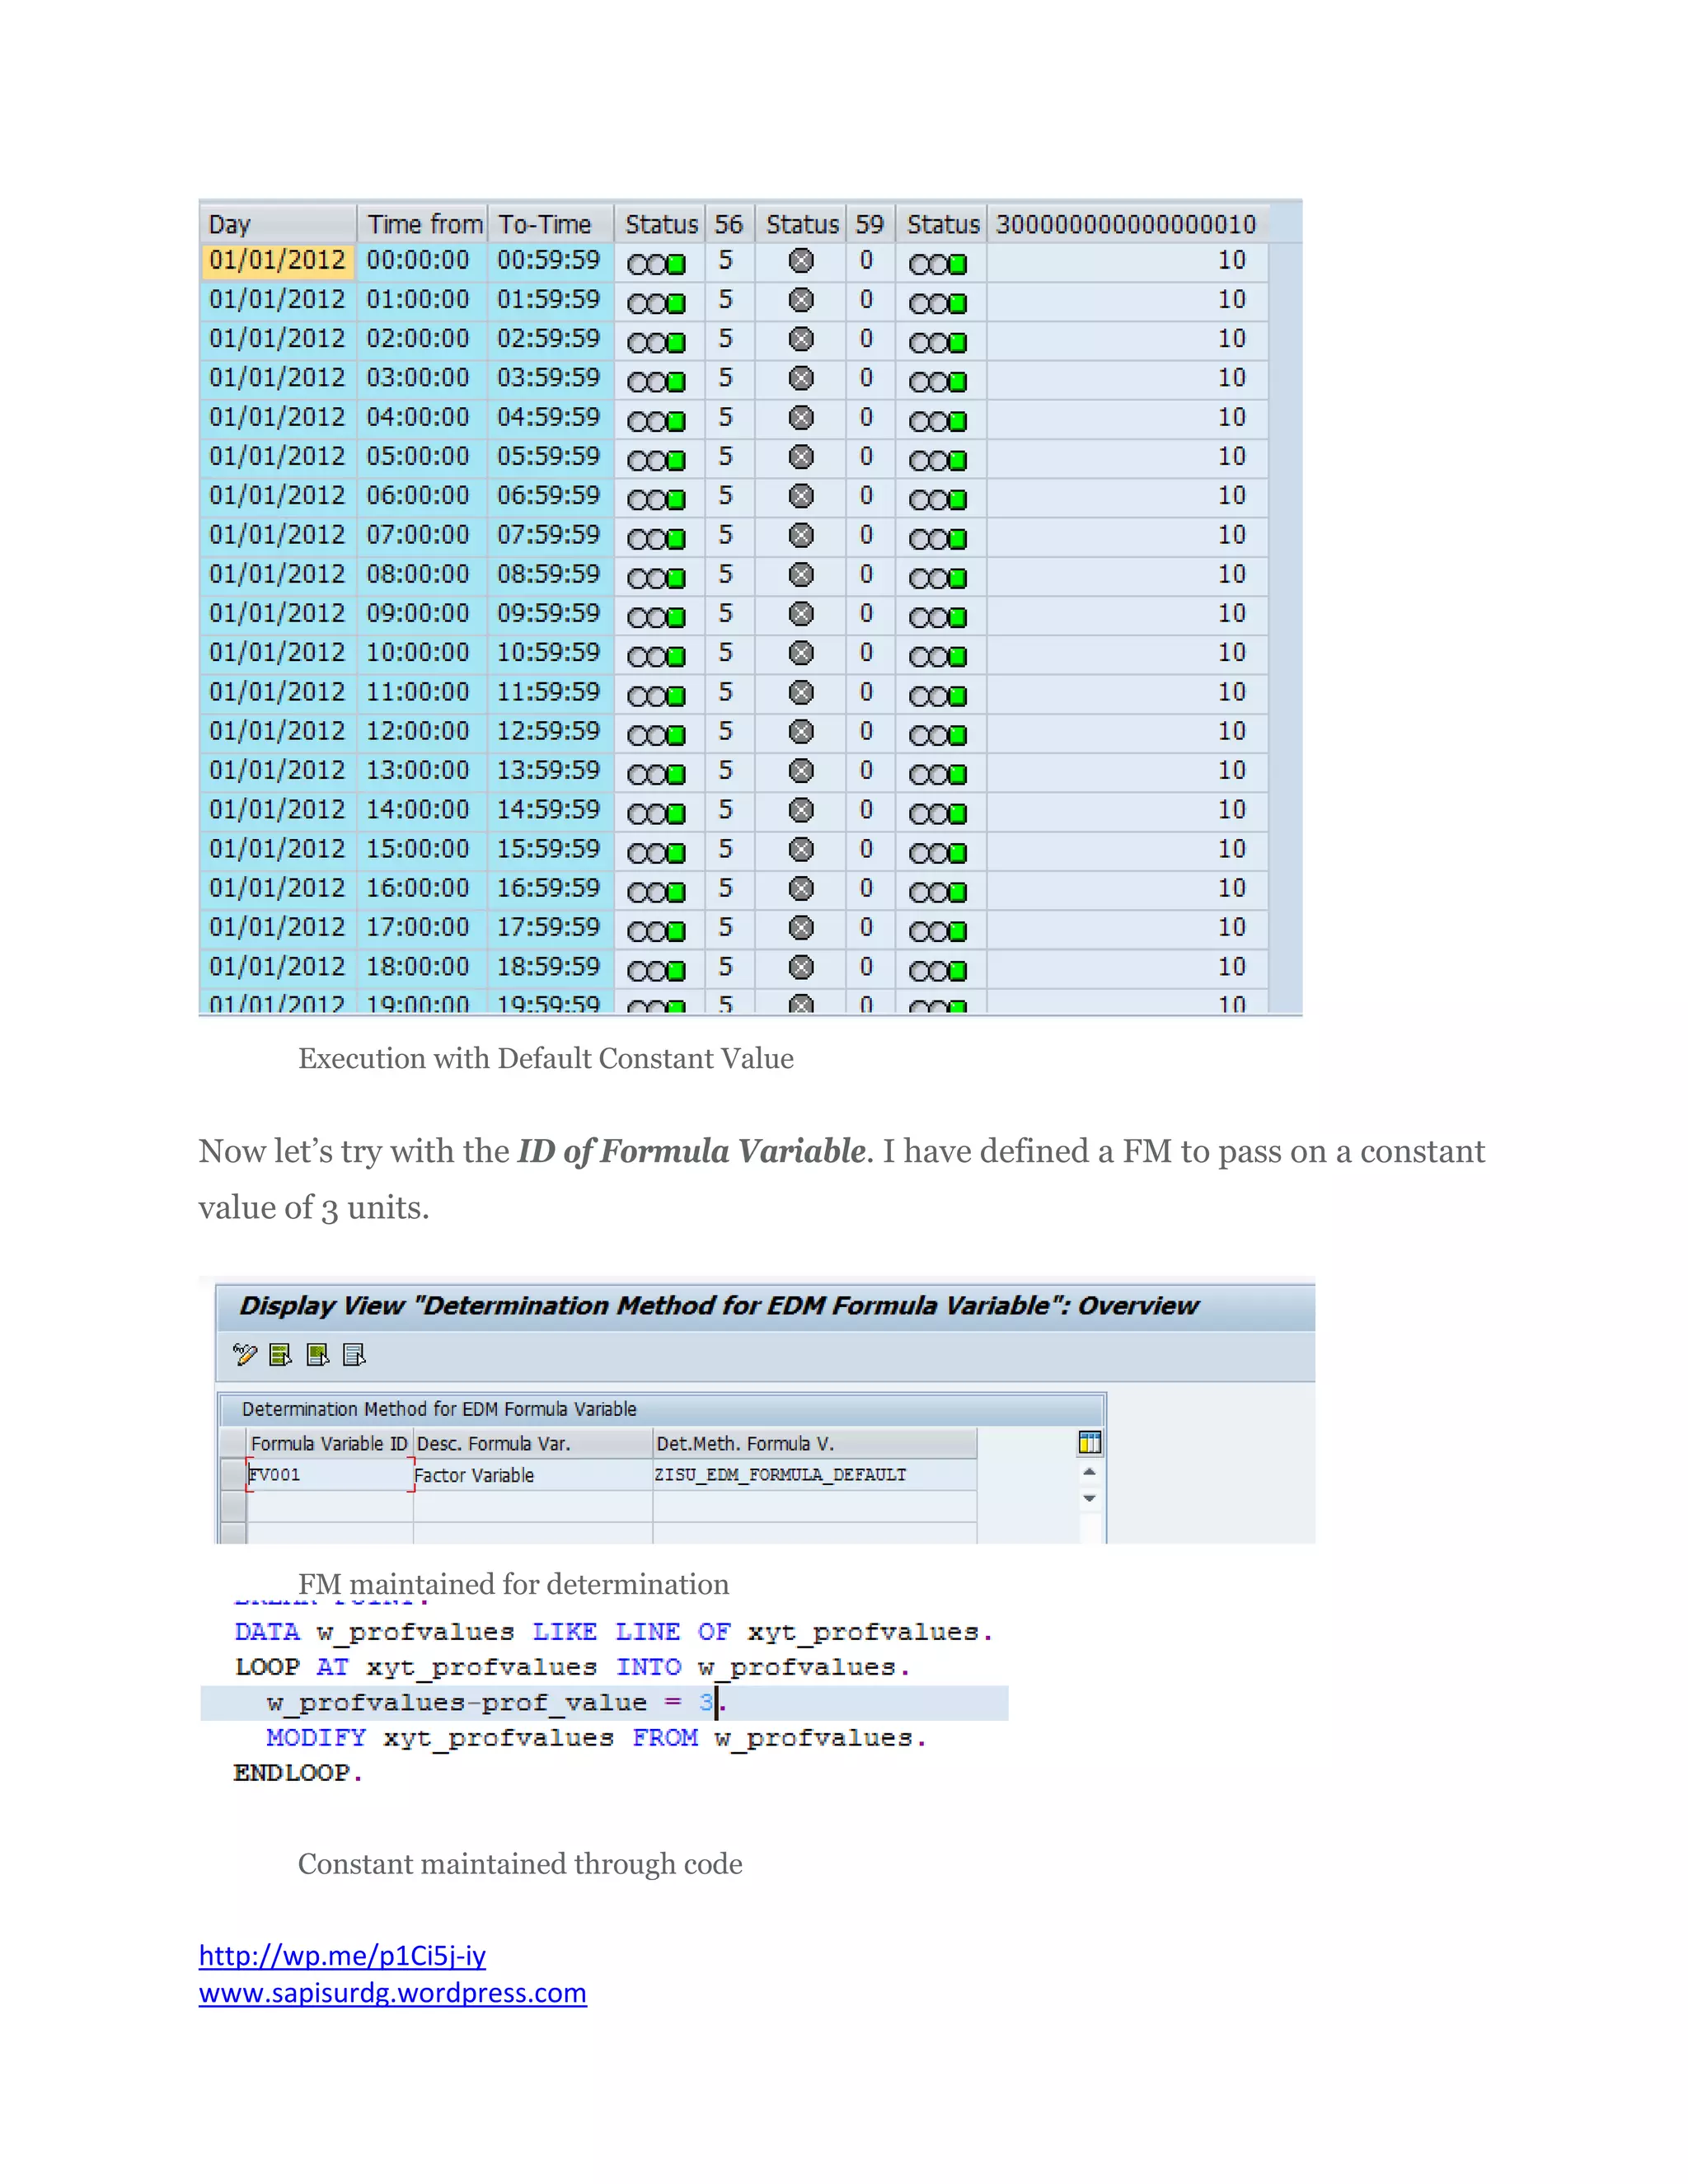Screen dimensions: 1688x2184
Task: Click the 59 column header
Action: pos(870,224)
